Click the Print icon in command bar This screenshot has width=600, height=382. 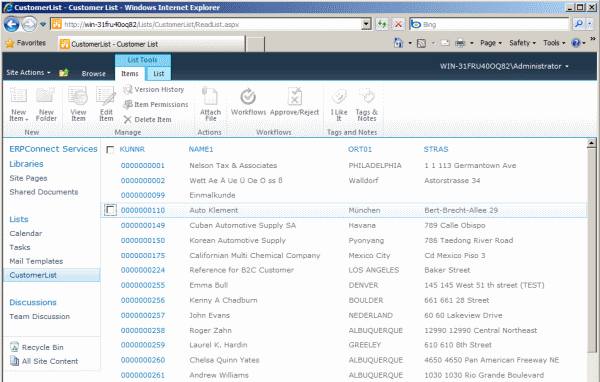460,43
